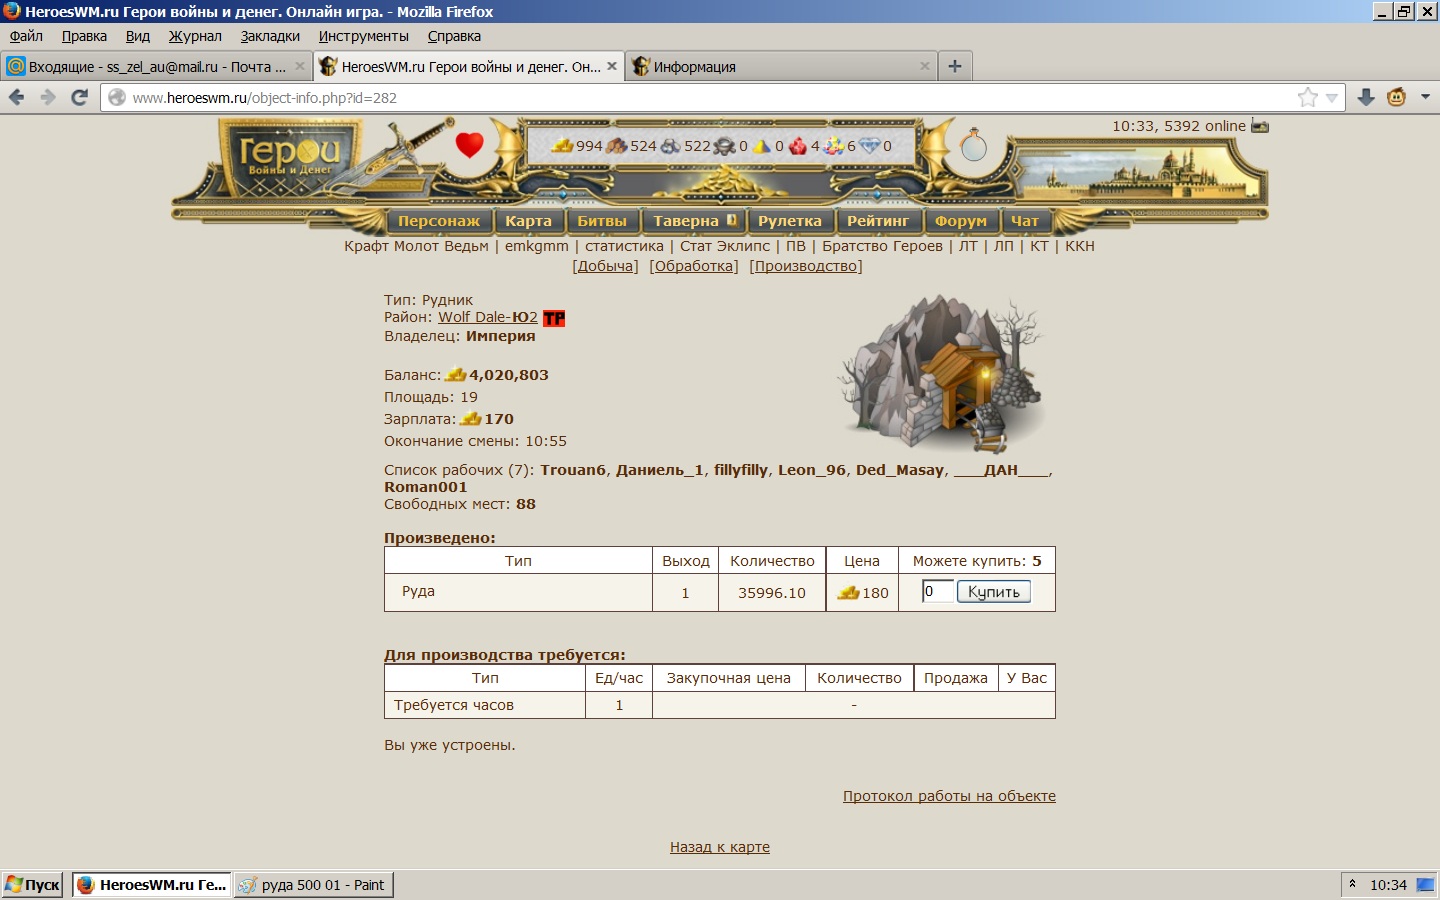
Task: Click the gold resource icon showing 994
Action: point(563,146)
